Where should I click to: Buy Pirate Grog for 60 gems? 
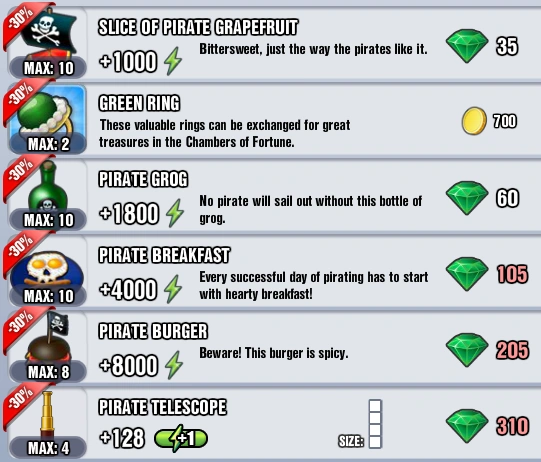coord(482,198)
